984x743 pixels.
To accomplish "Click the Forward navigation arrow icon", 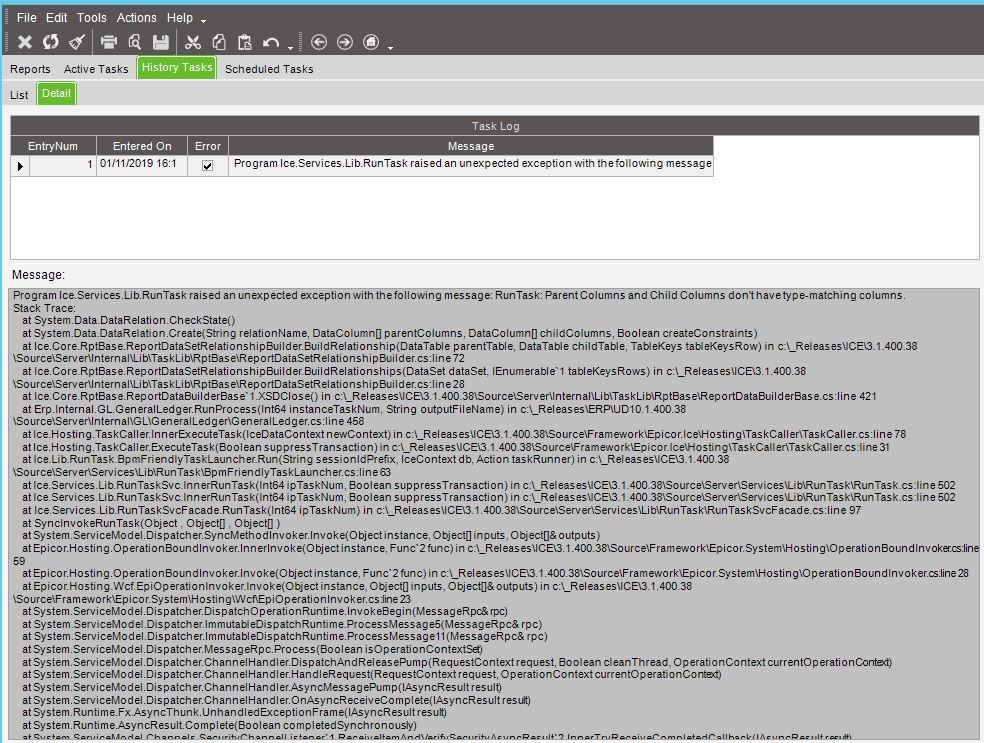I will 345,42.
